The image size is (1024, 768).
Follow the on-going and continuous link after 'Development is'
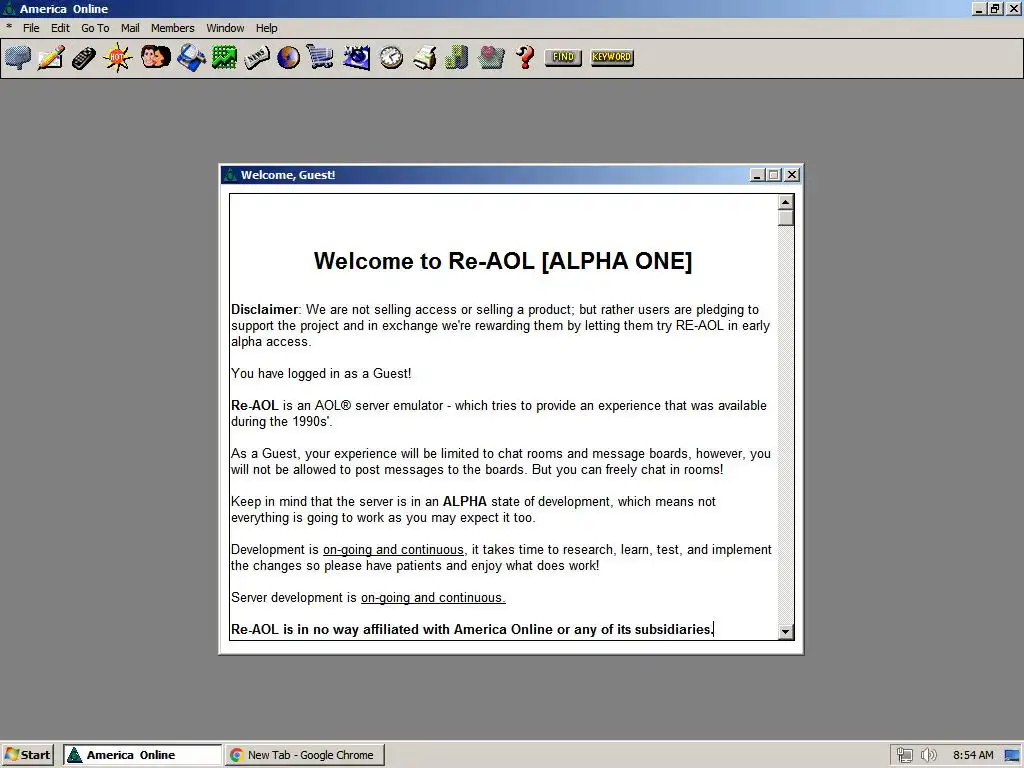pyautogui.click(x=393, y=550)
